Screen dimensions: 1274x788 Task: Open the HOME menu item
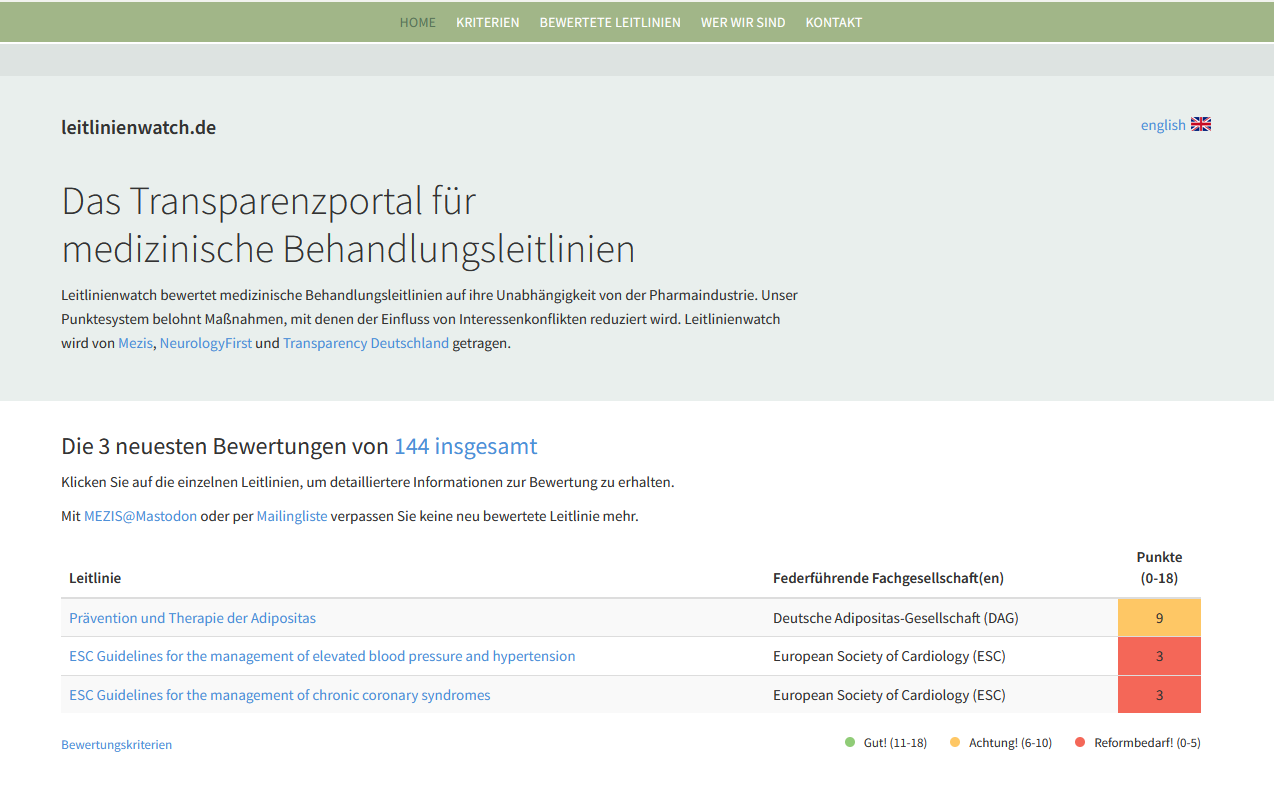[x=417, y=22]
